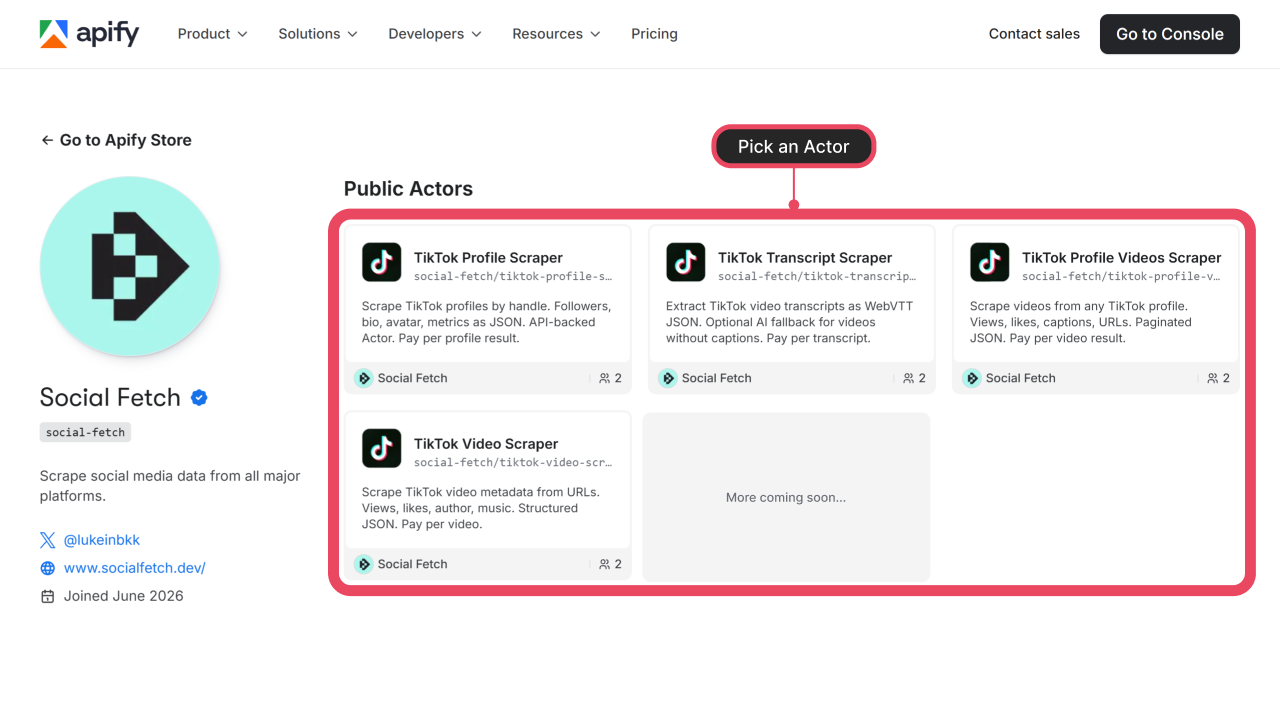Open TikTok Video Scraper title

(x=486, y=444)
